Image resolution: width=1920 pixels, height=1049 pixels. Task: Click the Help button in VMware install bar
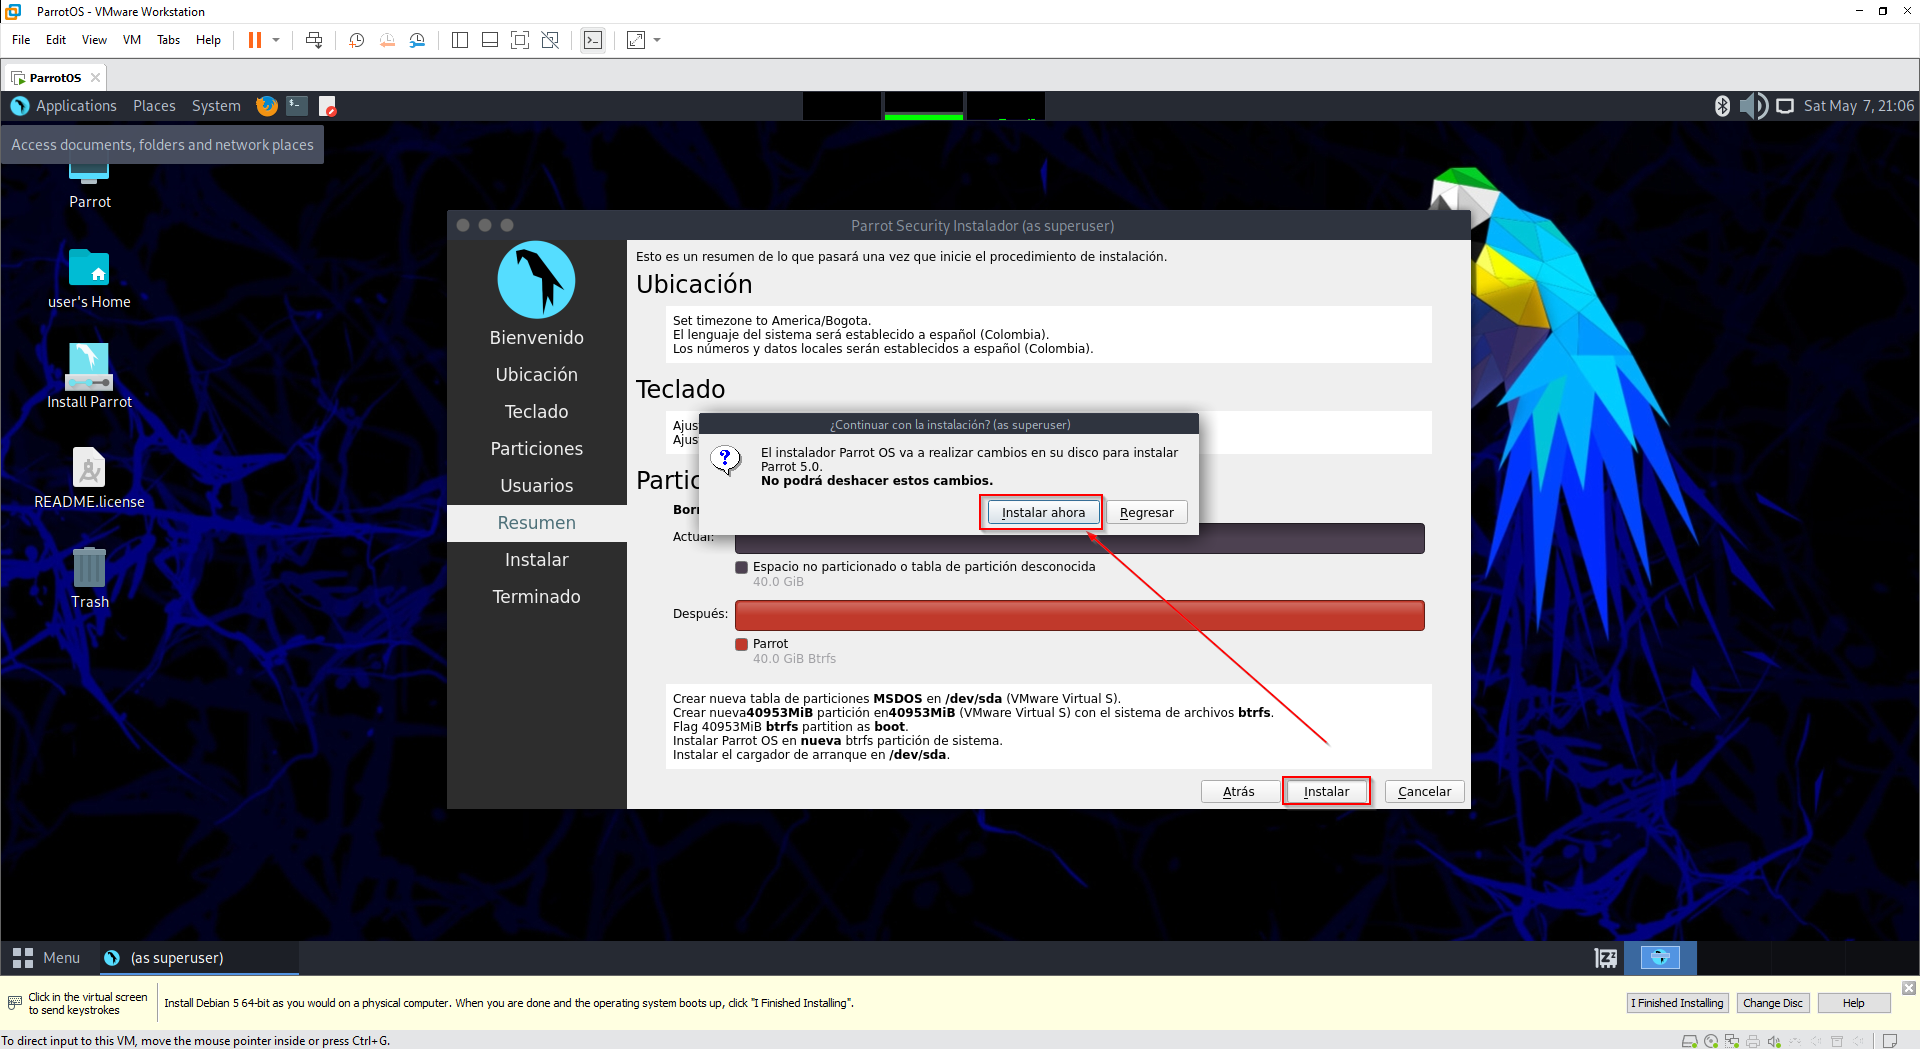(x=1853, y=1003)
